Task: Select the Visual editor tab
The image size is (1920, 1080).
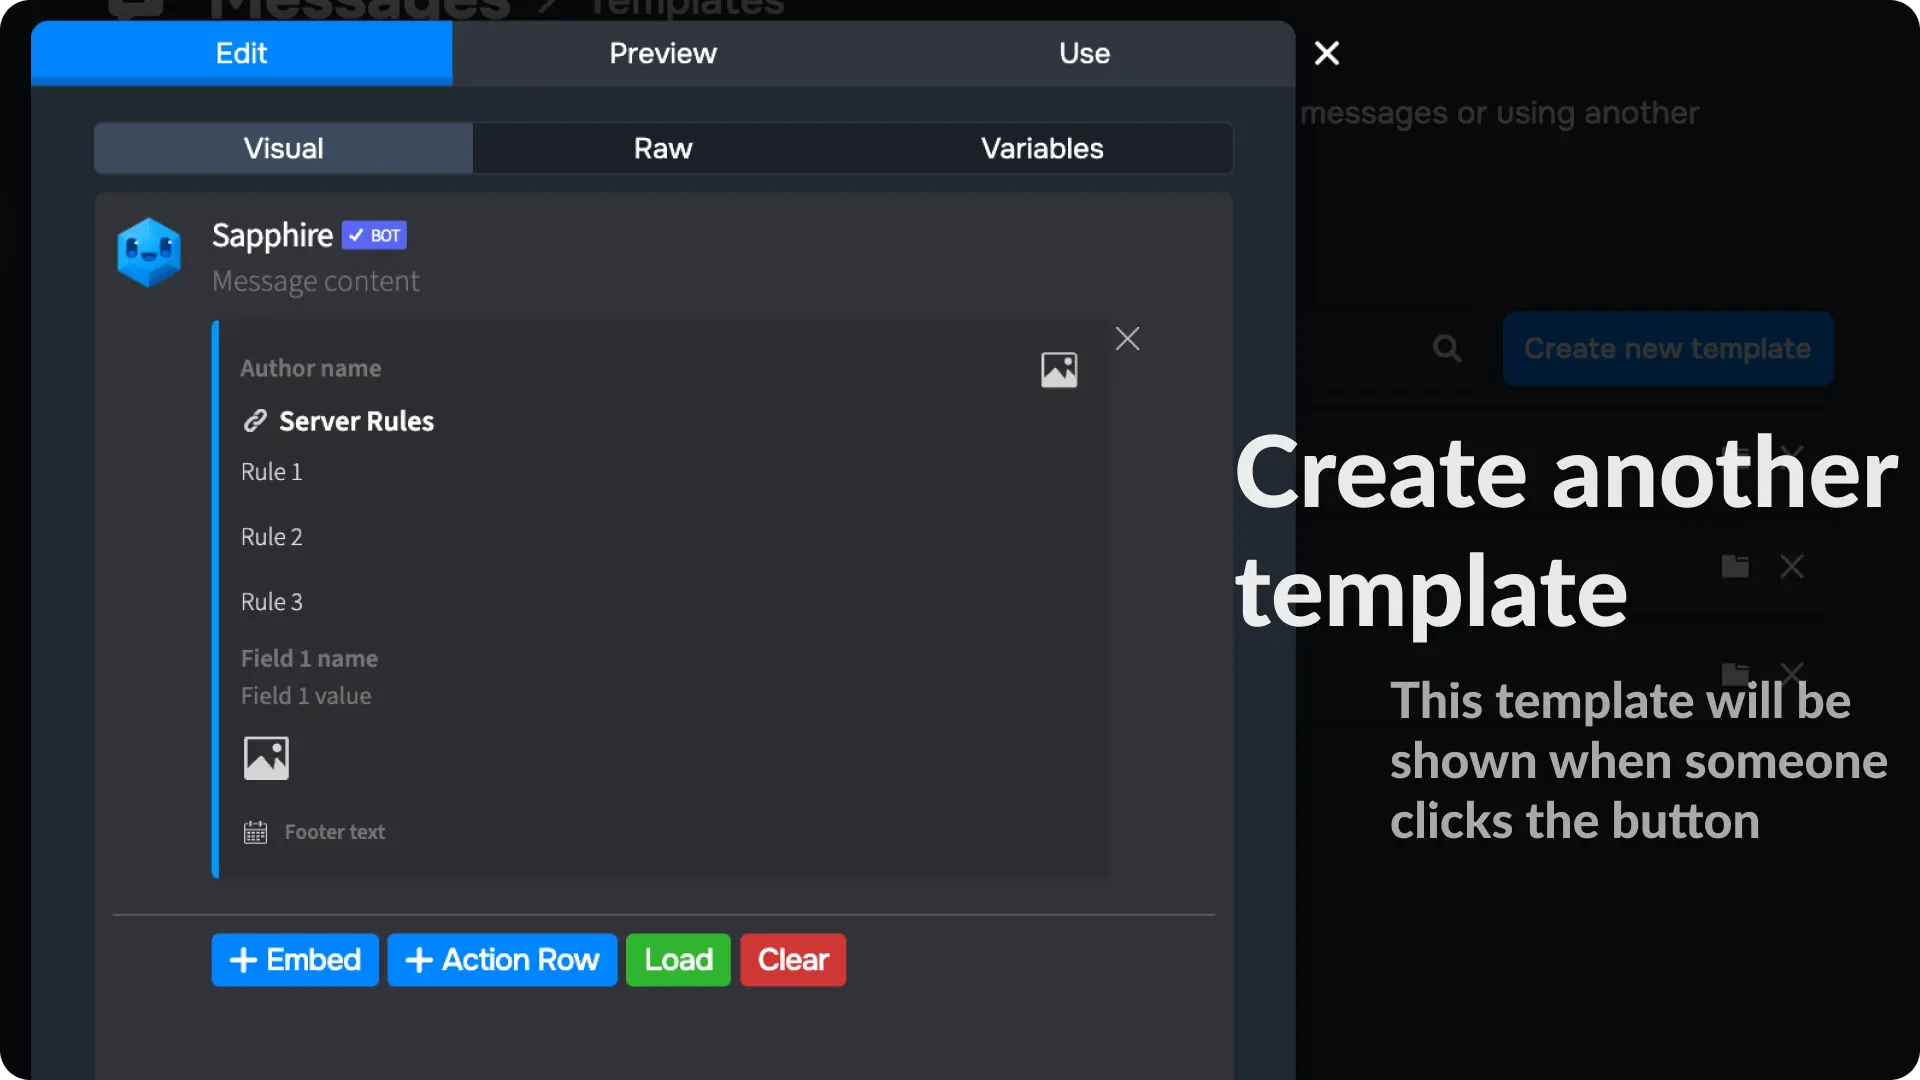Action: (284, 148)
